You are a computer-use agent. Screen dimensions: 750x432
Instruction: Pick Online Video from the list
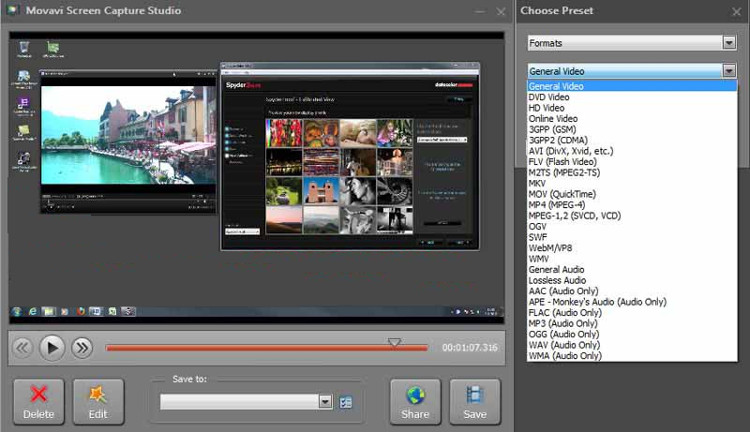click(632, 119)
